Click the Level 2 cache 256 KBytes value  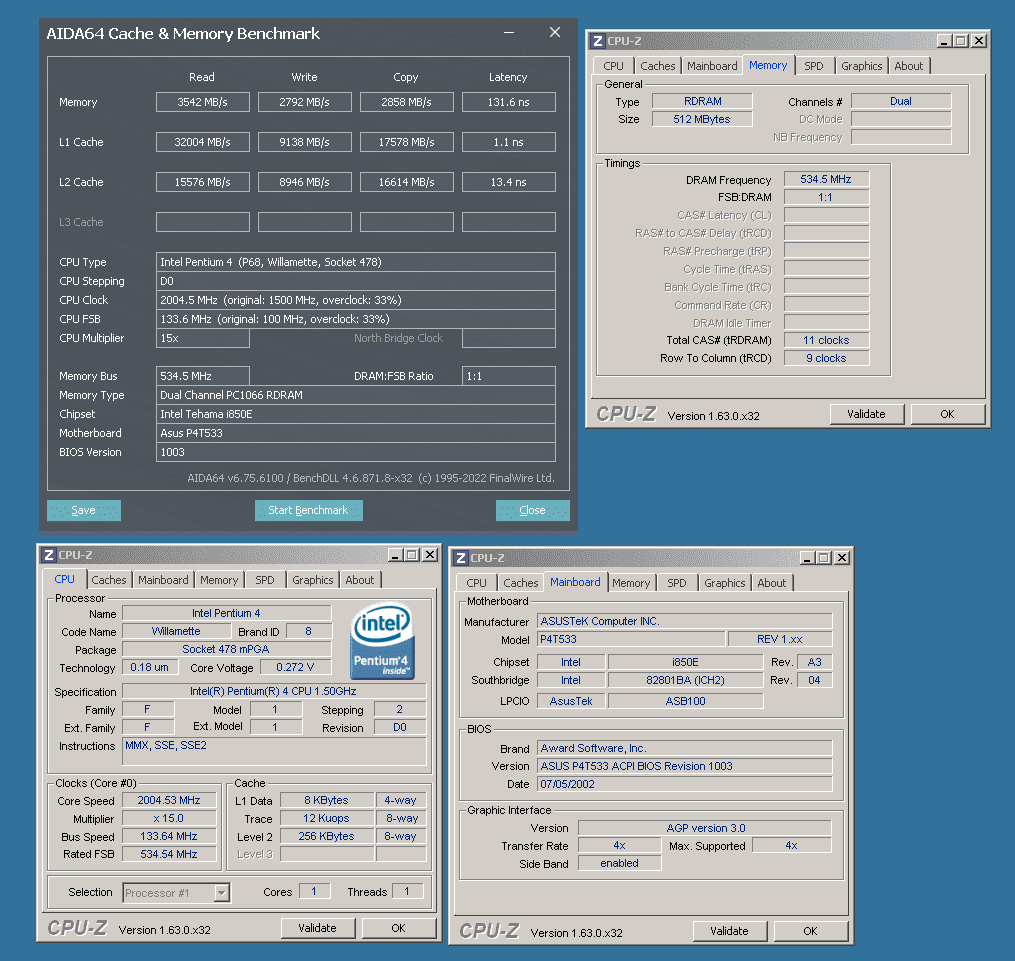click(x=327, y=836)
